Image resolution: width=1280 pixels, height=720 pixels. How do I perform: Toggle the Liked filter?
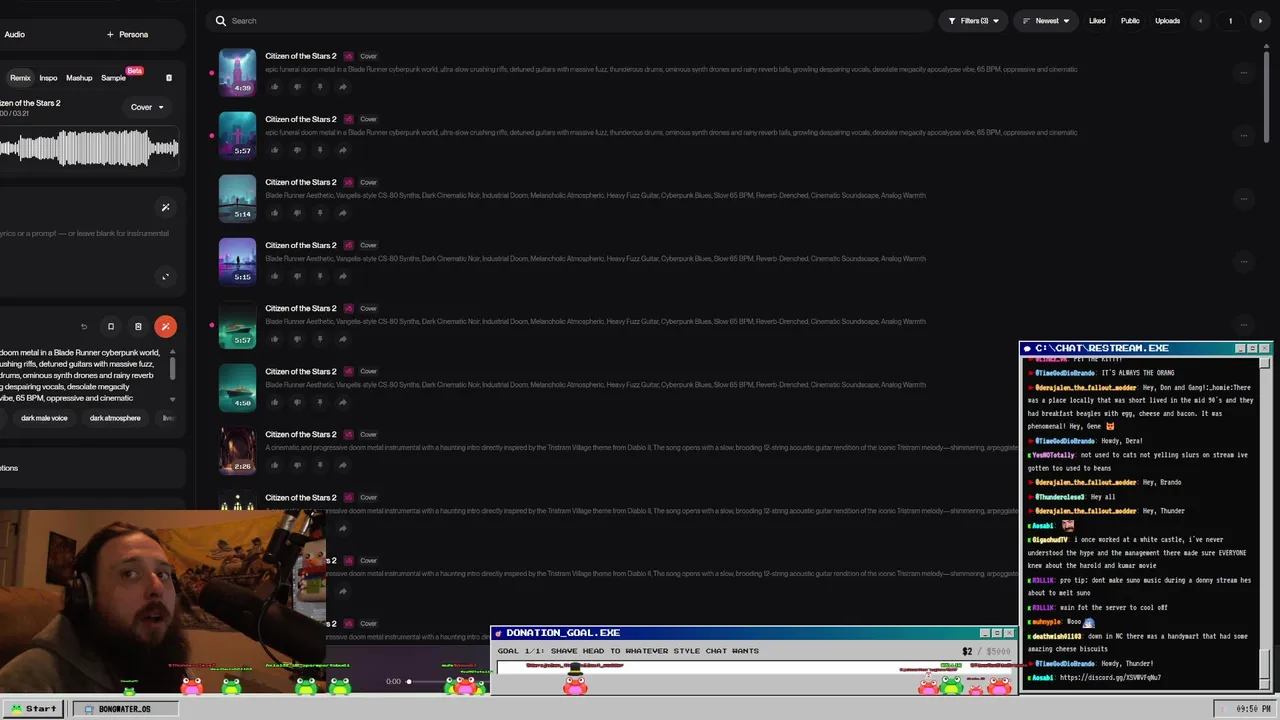(1097, 20)
